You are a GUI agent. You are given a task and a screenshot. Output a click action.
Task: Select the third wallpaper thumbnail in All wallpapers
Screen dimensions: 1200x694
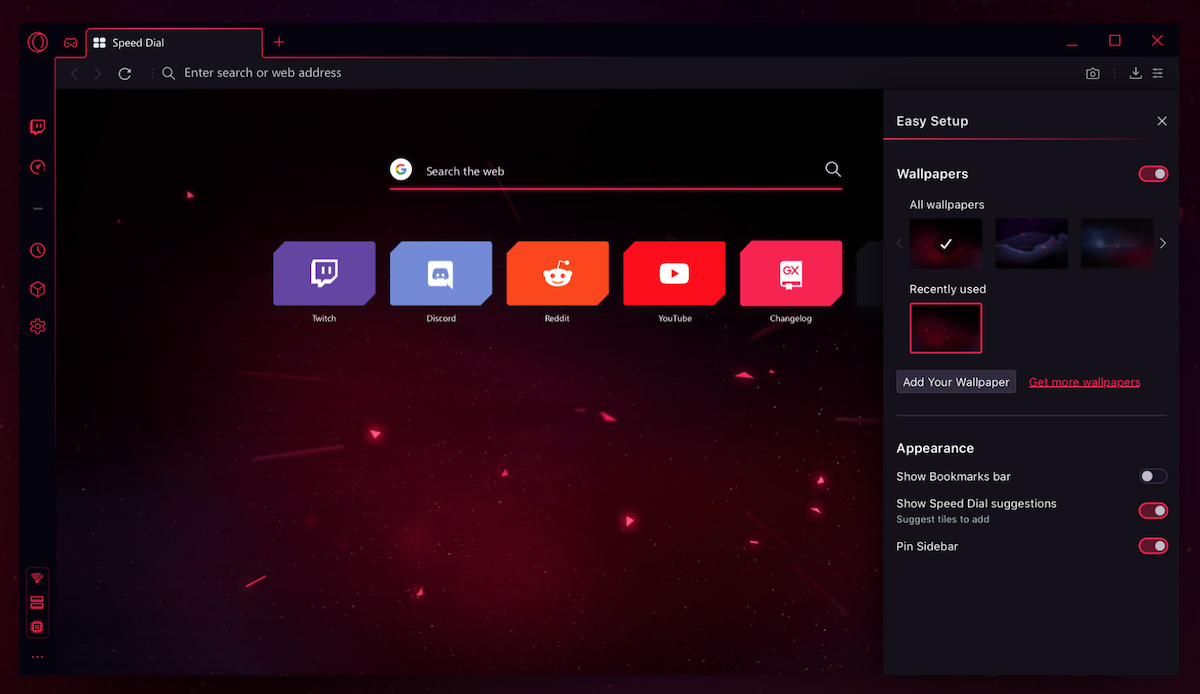coord(1117,243)
